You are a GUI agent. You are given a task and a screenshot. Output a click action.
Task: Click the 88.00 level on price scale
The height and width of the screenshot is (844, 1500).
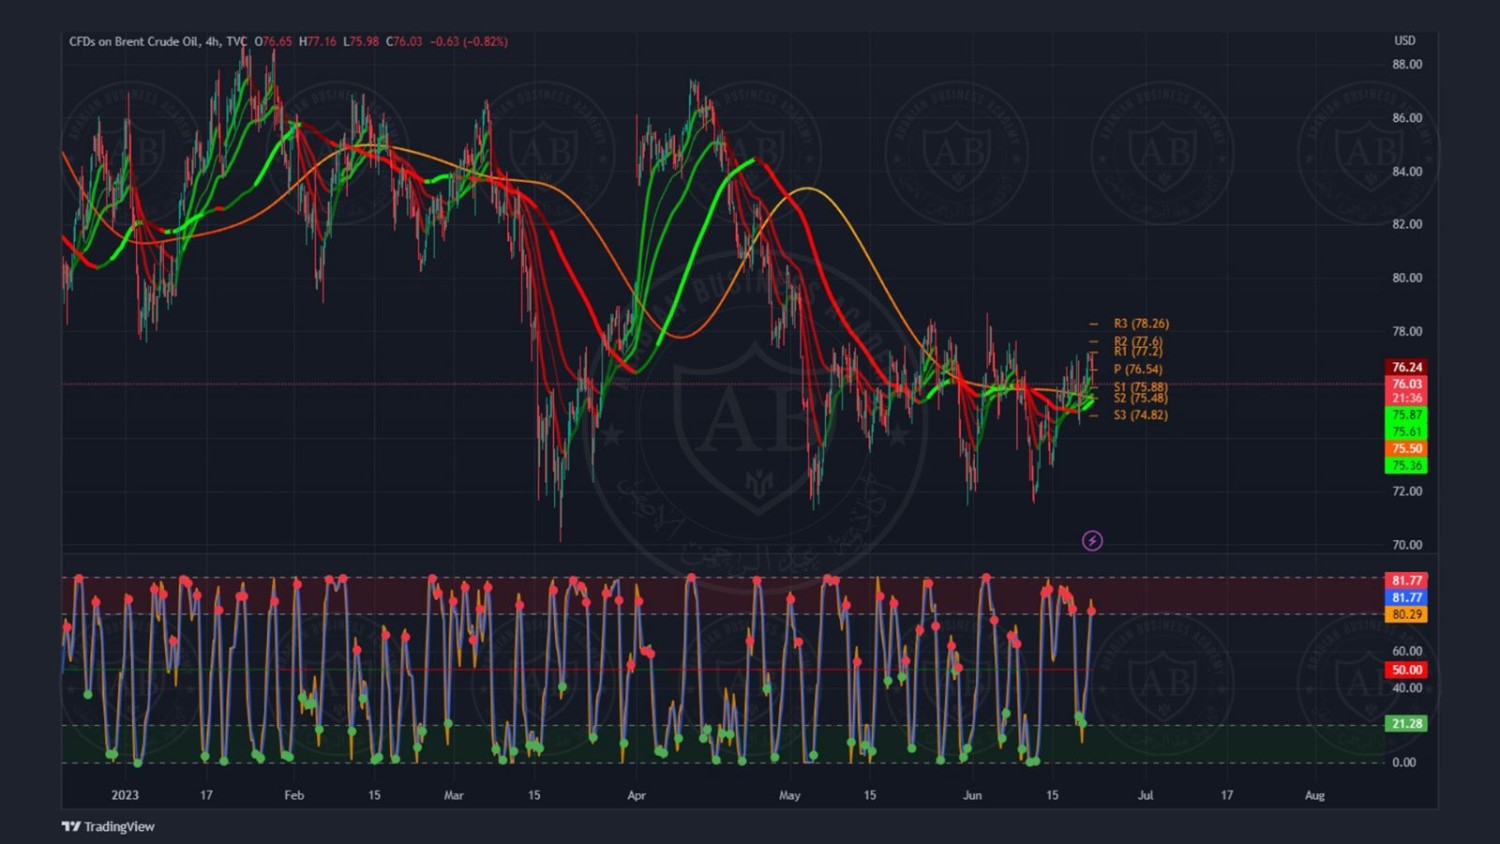point(1406,64)
